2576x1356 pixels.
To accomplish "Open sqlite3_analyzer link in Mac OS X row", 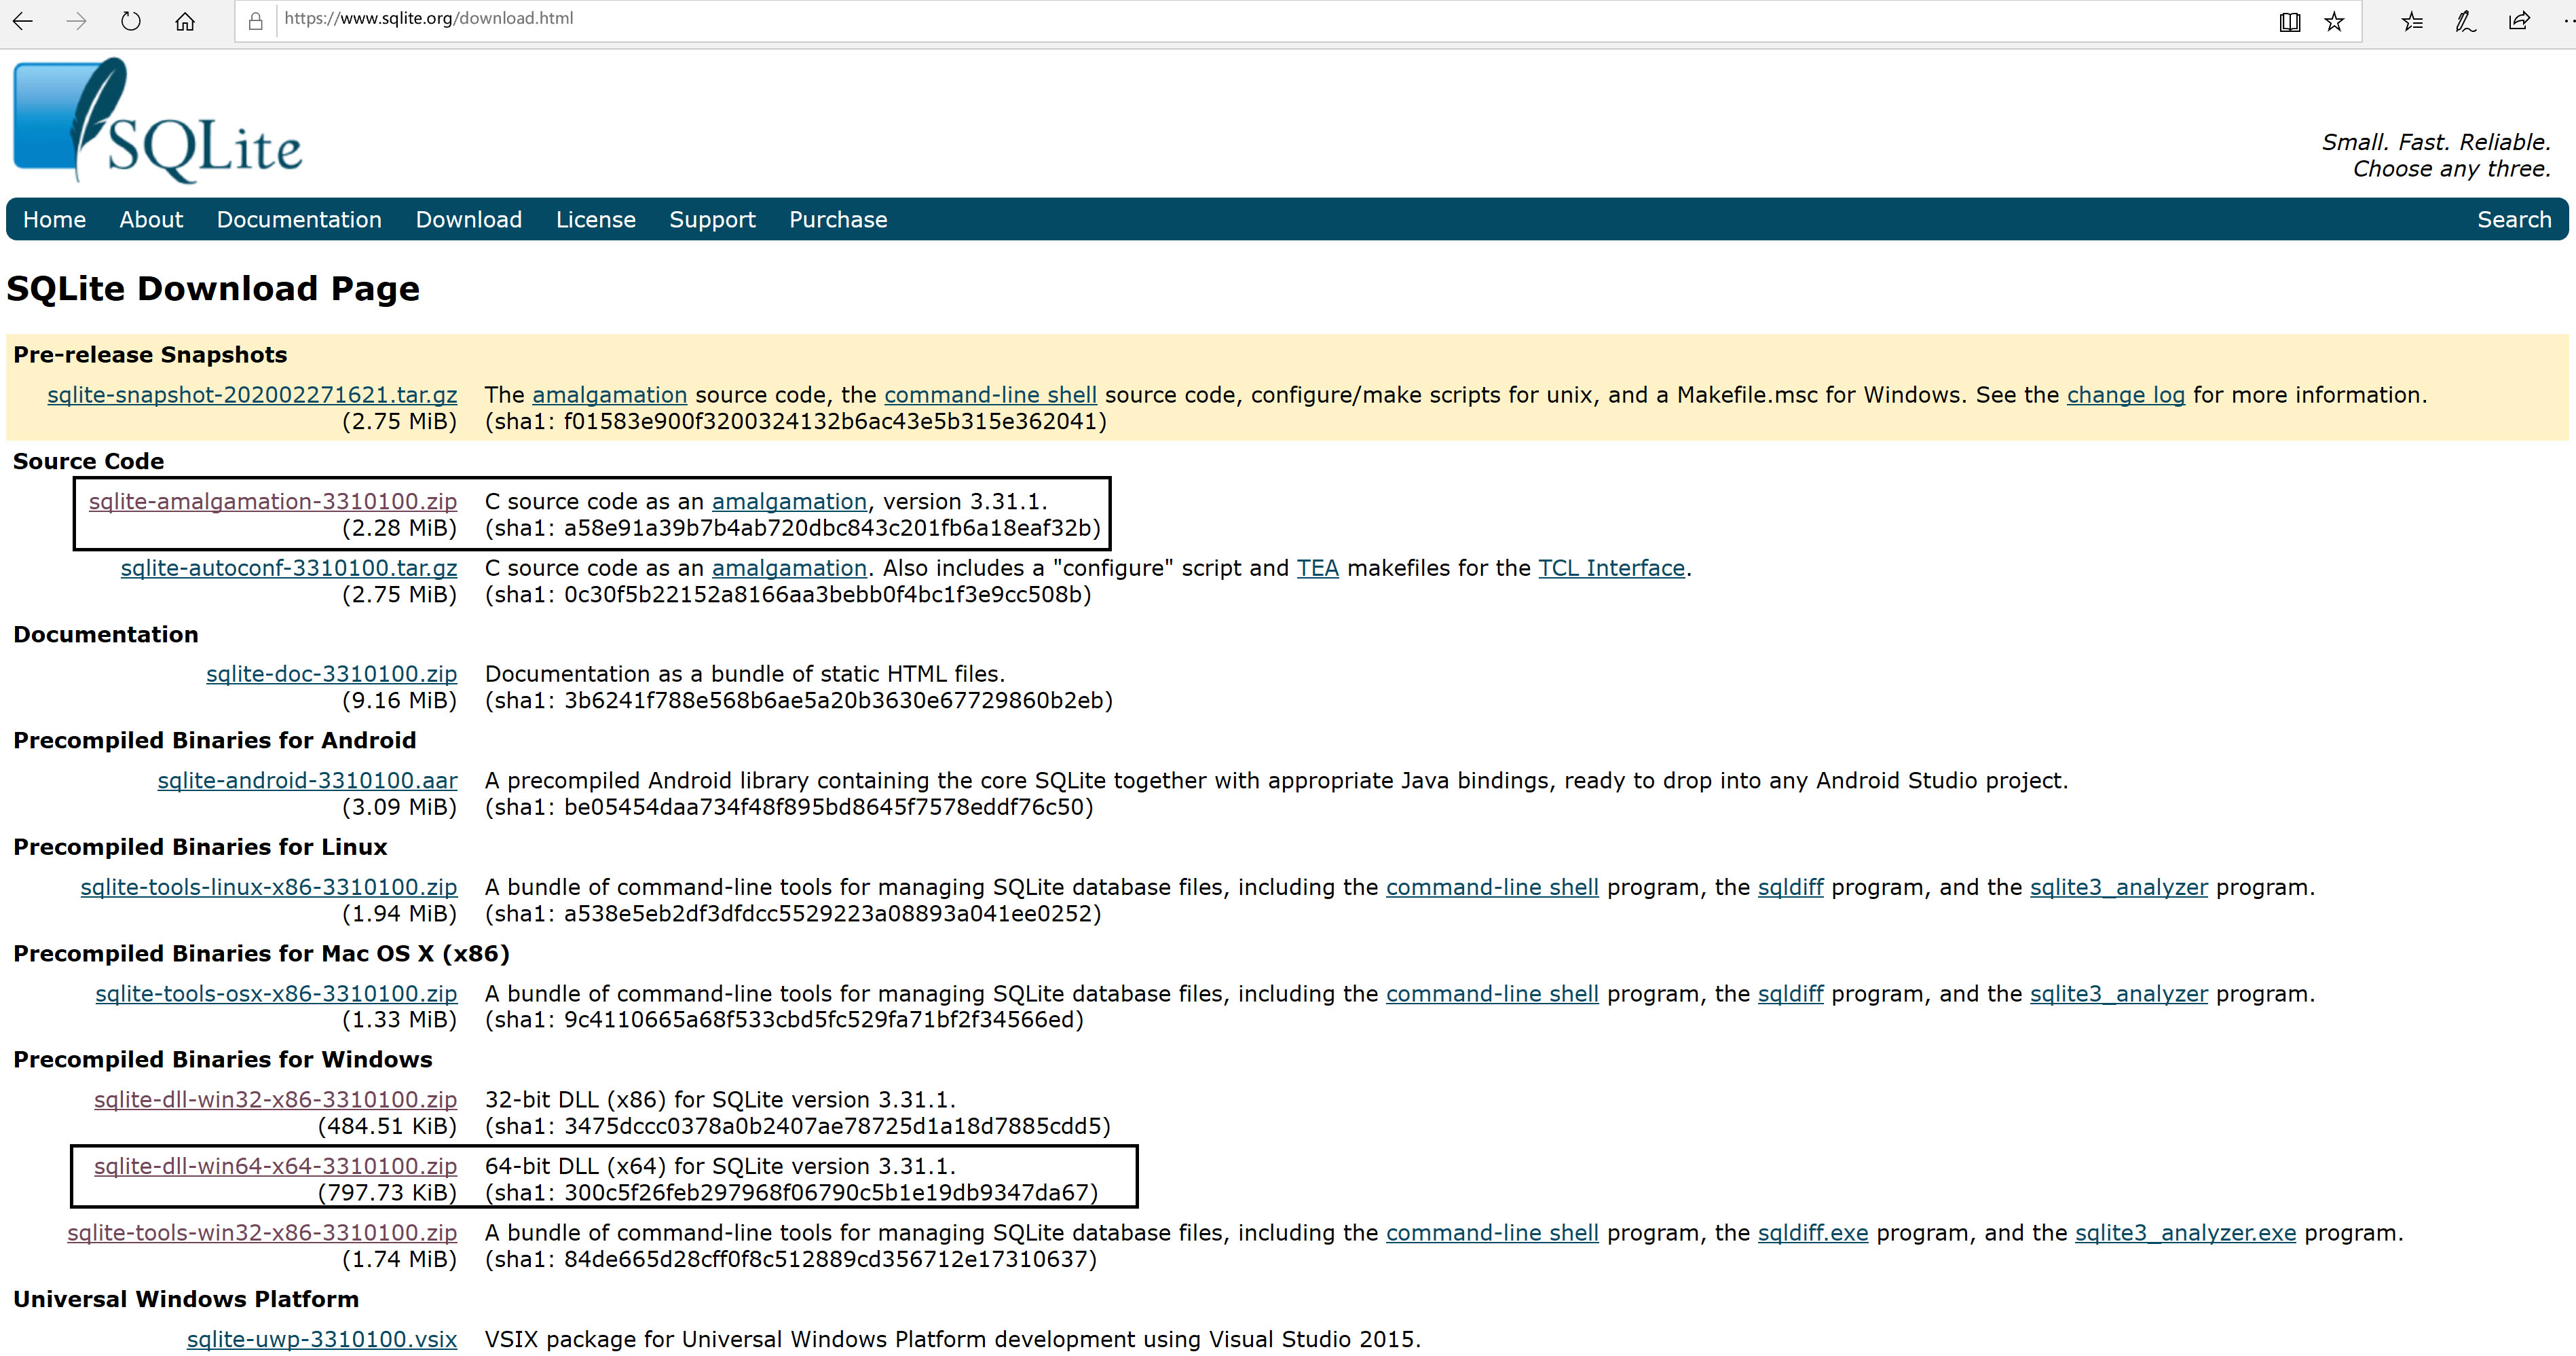I will (2118, 994).
